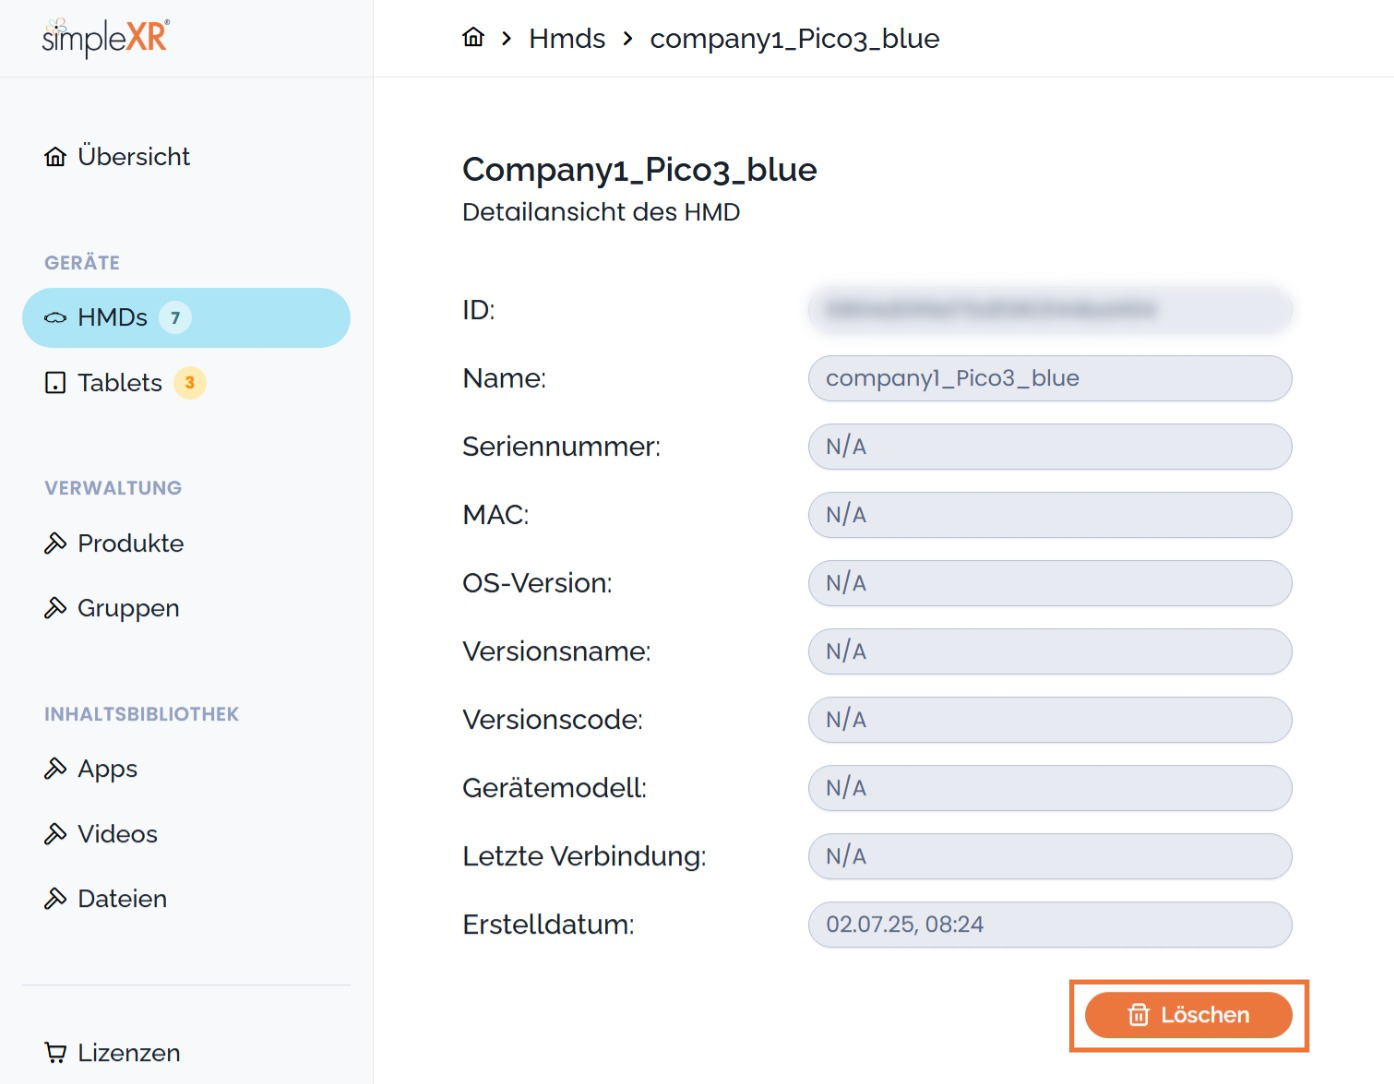
Task: Click the simpleXR logo
Action: (105, 38)
